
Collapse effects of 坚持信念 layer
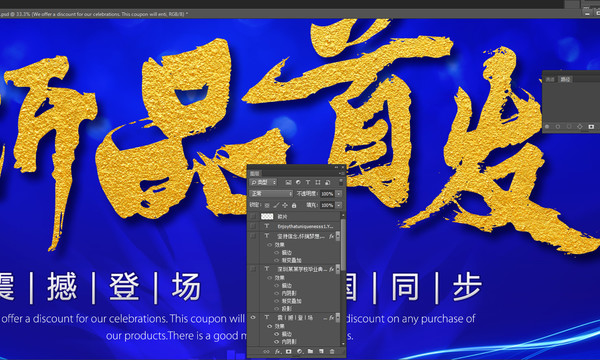point(338,236)
